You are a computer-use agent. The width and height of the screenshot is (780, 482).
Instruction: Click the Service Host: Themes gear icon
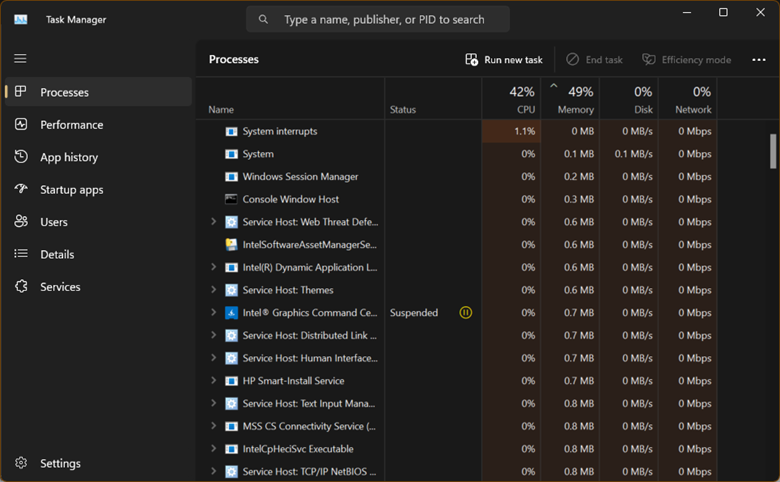231,290
